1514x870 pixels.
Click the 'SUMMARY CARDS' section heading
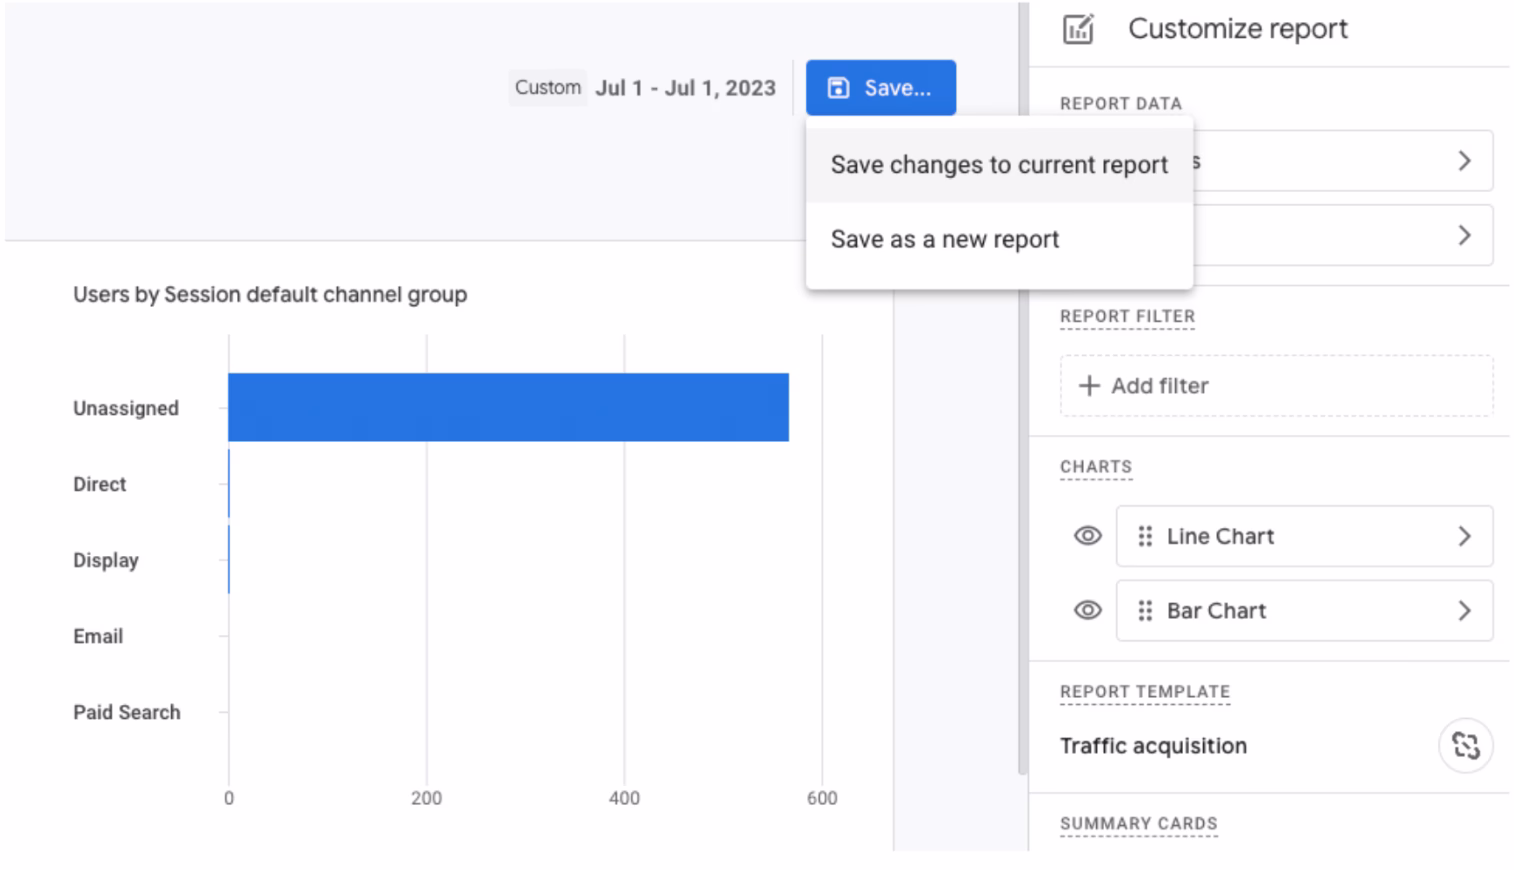pos(1139,824)
